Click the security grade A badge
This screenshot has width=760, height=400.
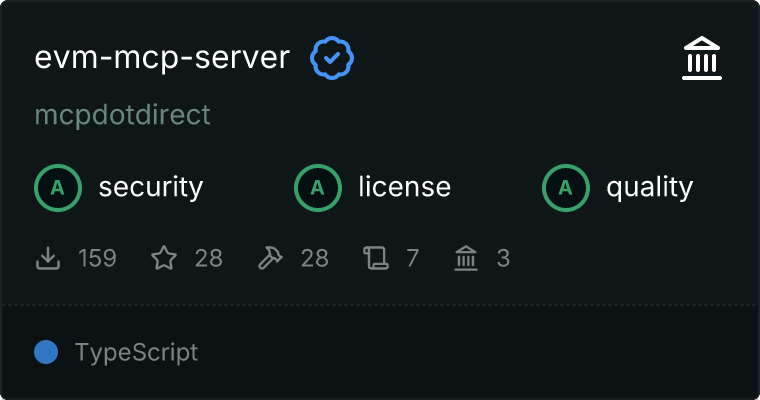click(x=58, y=187)
